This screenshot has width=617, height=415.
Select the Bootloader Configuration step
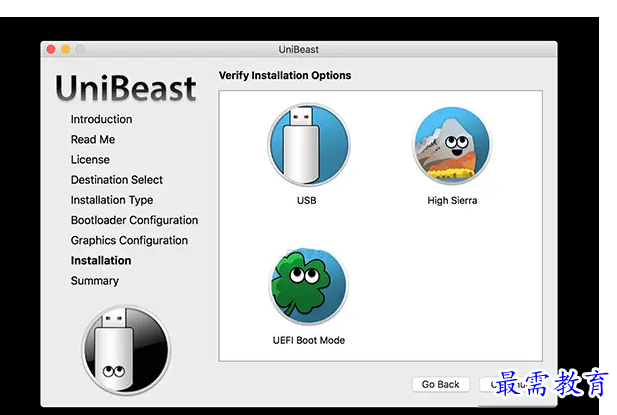point(134,220)
